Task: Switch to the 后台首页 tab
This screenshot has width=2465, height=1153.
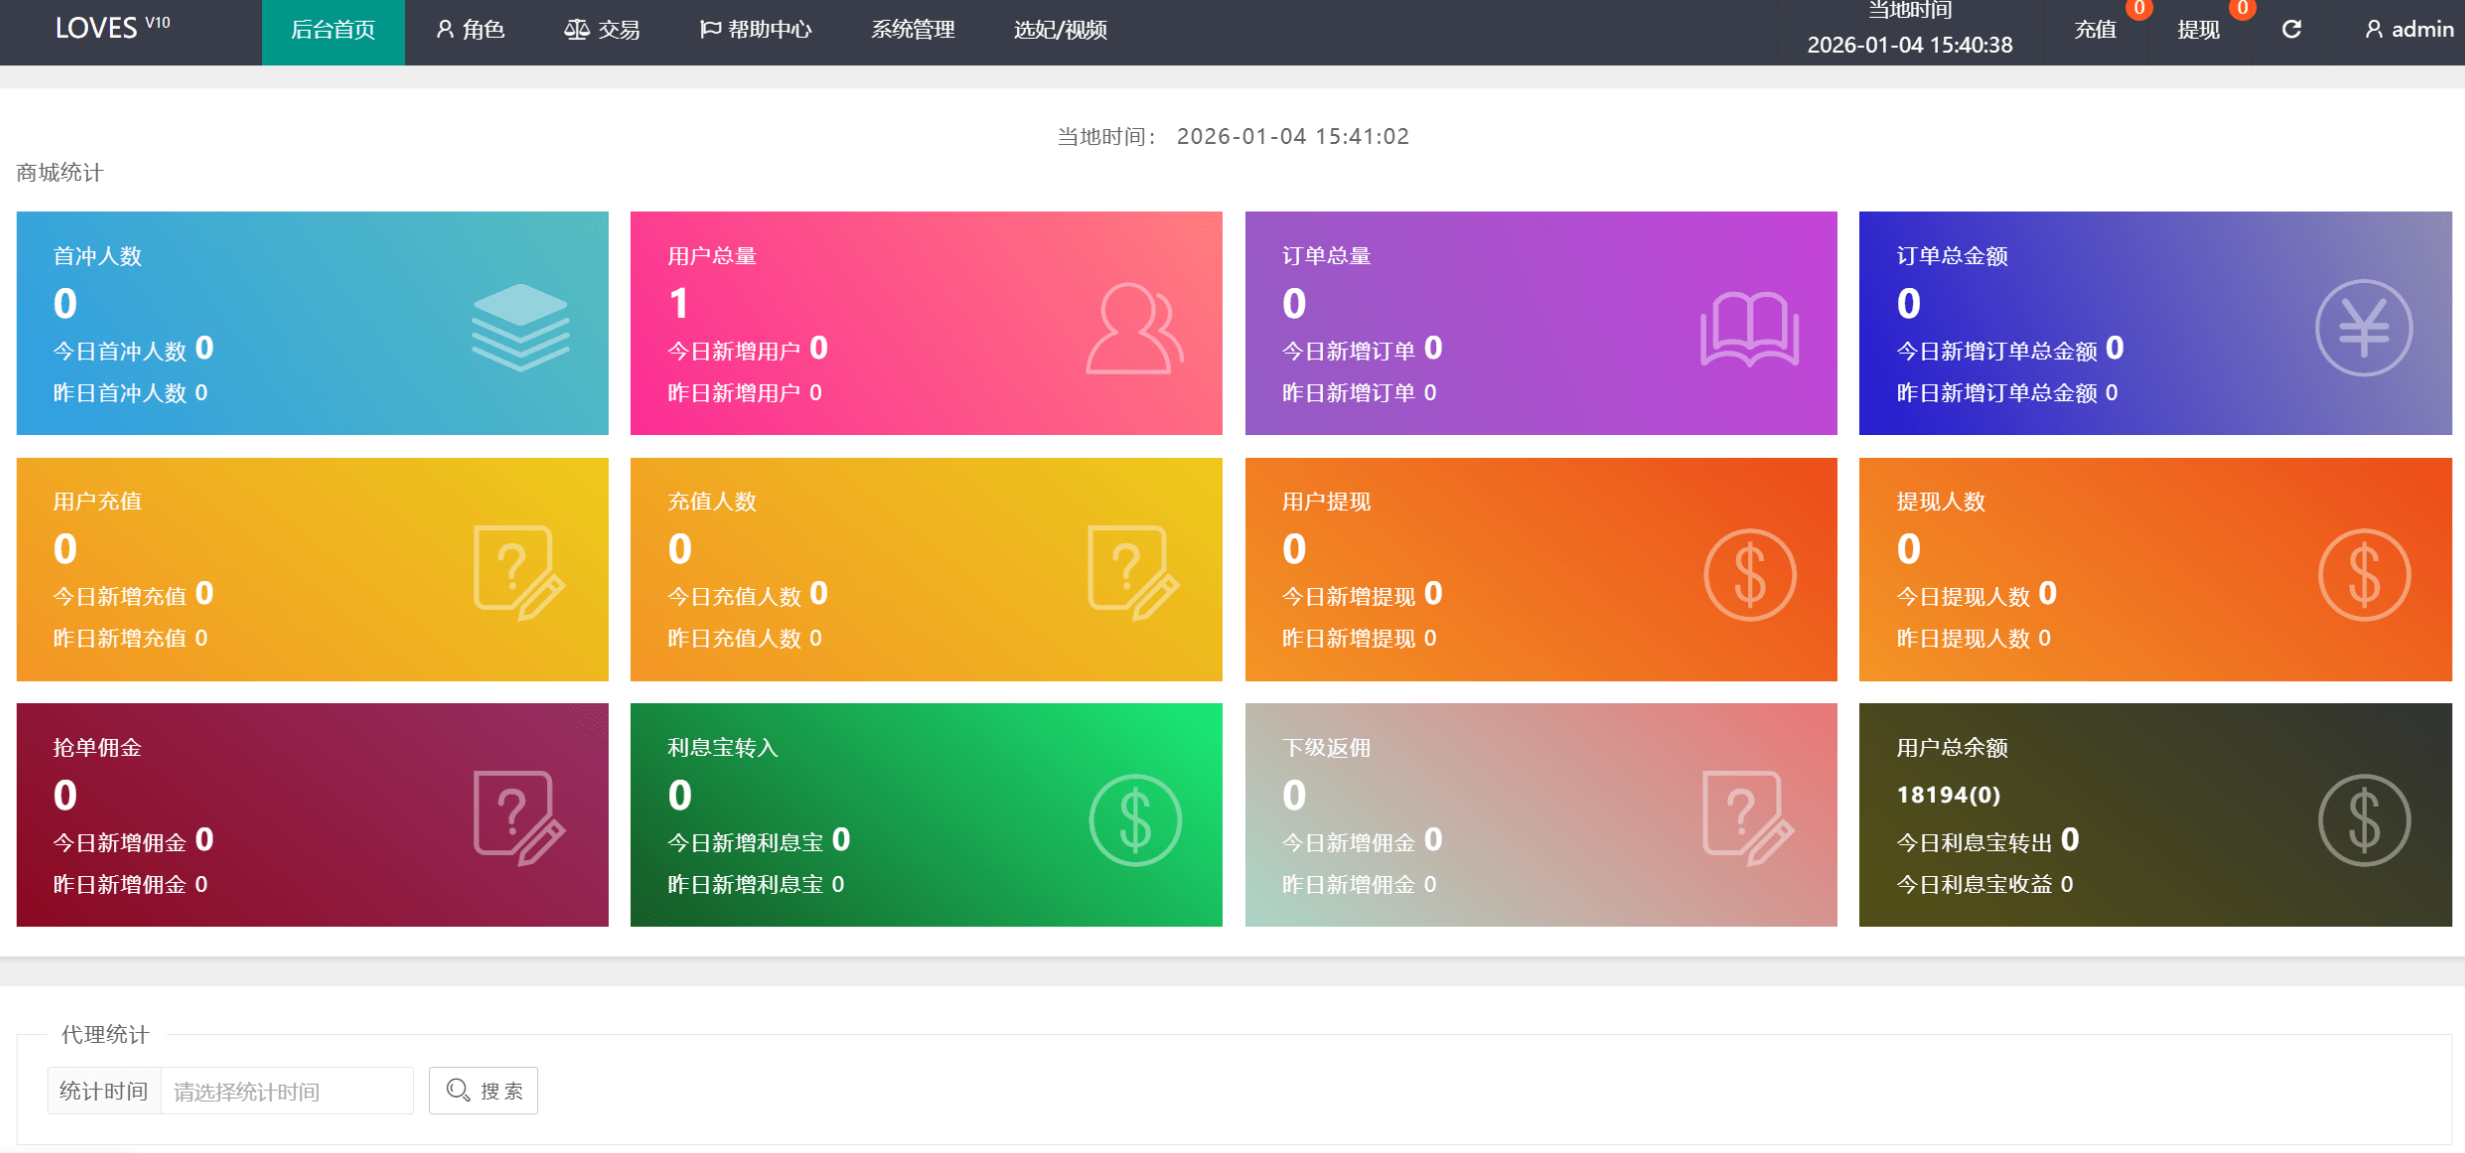Action: [333, 30]
